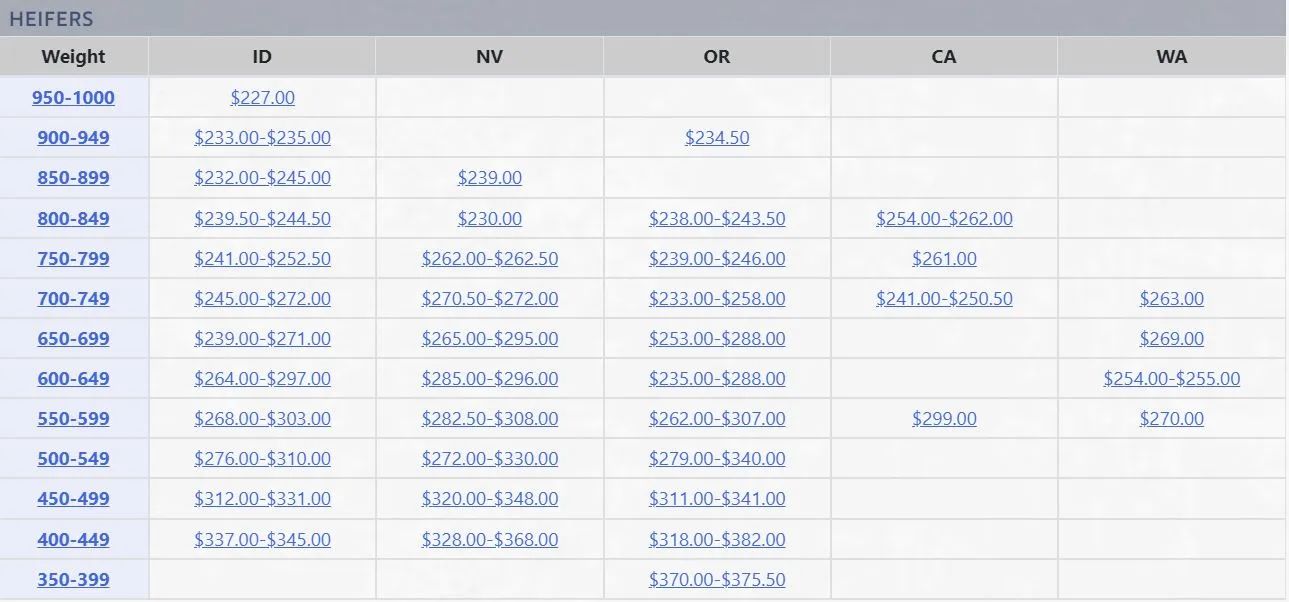Open the 950-1000 weight range link
Screen dimensions: 1289x602
pos(73,98)
